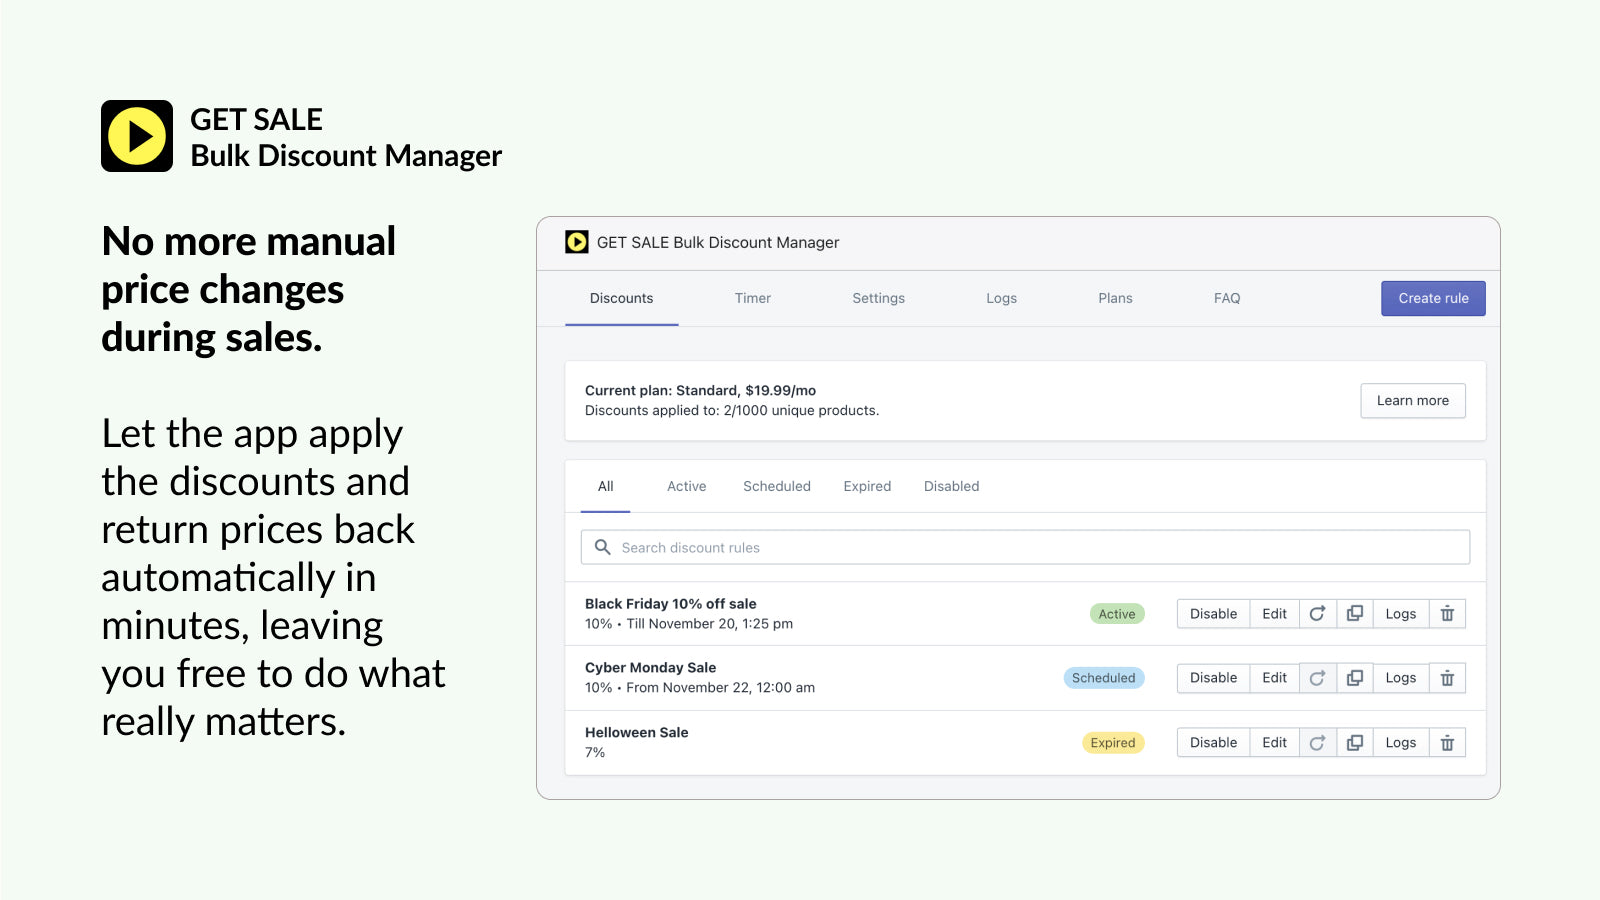Delete the Black Friday 10% off sale rule
Viewport: 1600px width, 900px height.
(x=1447, y=614)
